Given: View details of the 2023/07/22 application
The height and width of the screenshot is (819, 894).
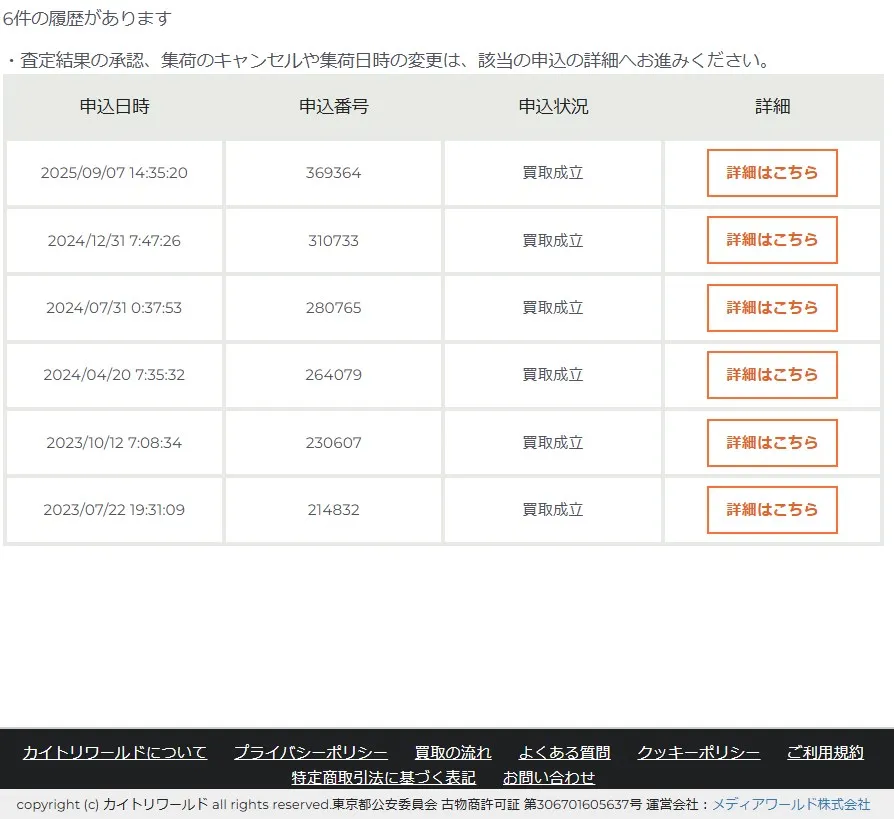Looking at the screenshot, I should click(x=771, y=510).
